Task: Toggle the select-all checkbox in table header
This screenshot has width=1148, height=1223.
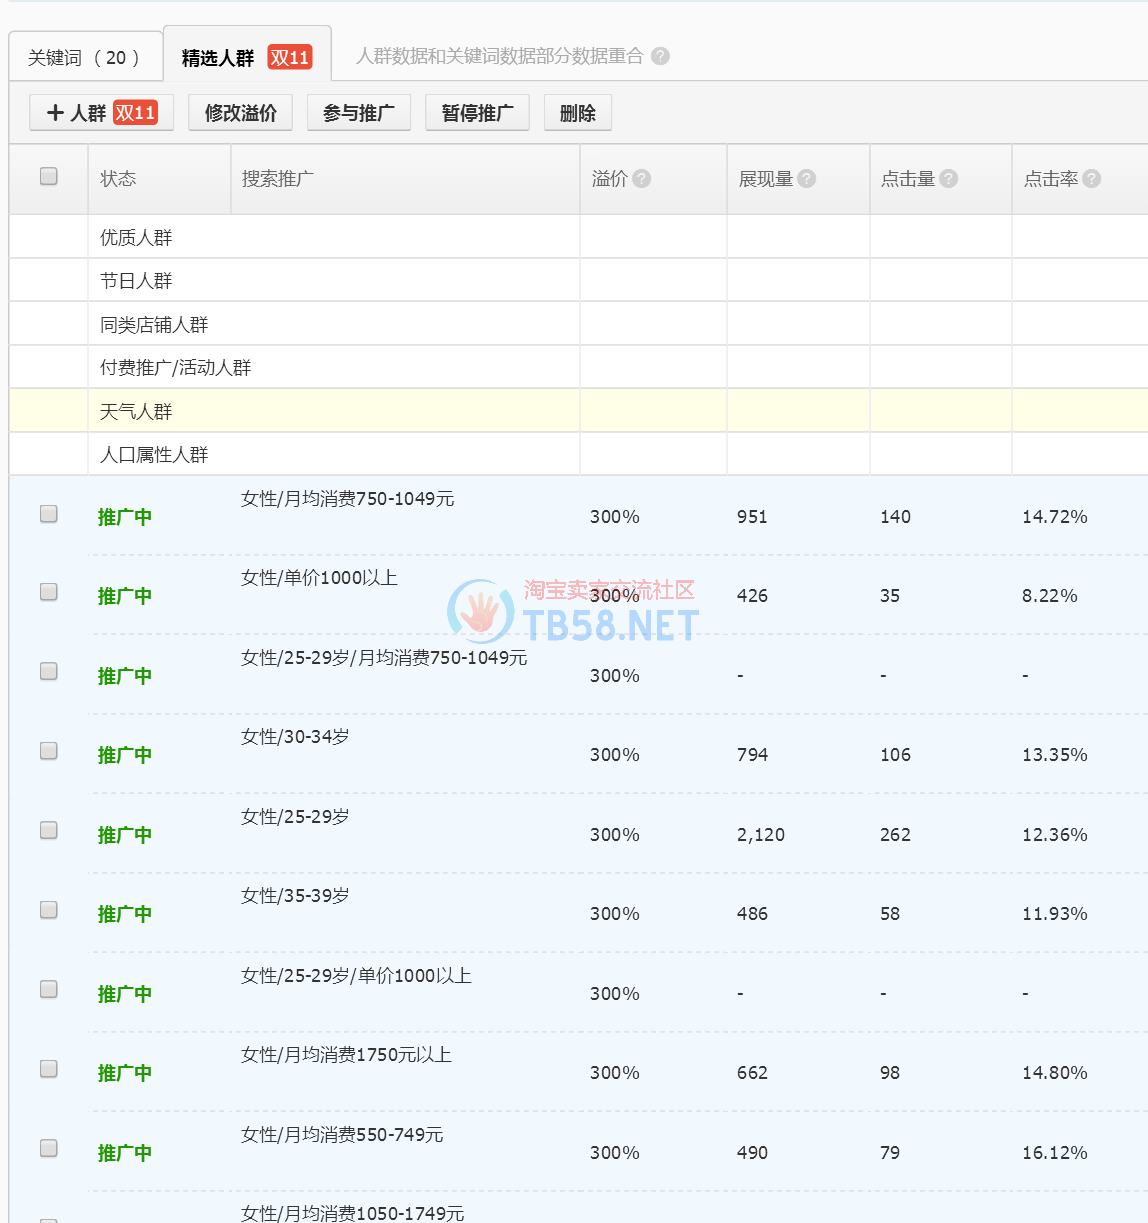Action: point(48,176)
